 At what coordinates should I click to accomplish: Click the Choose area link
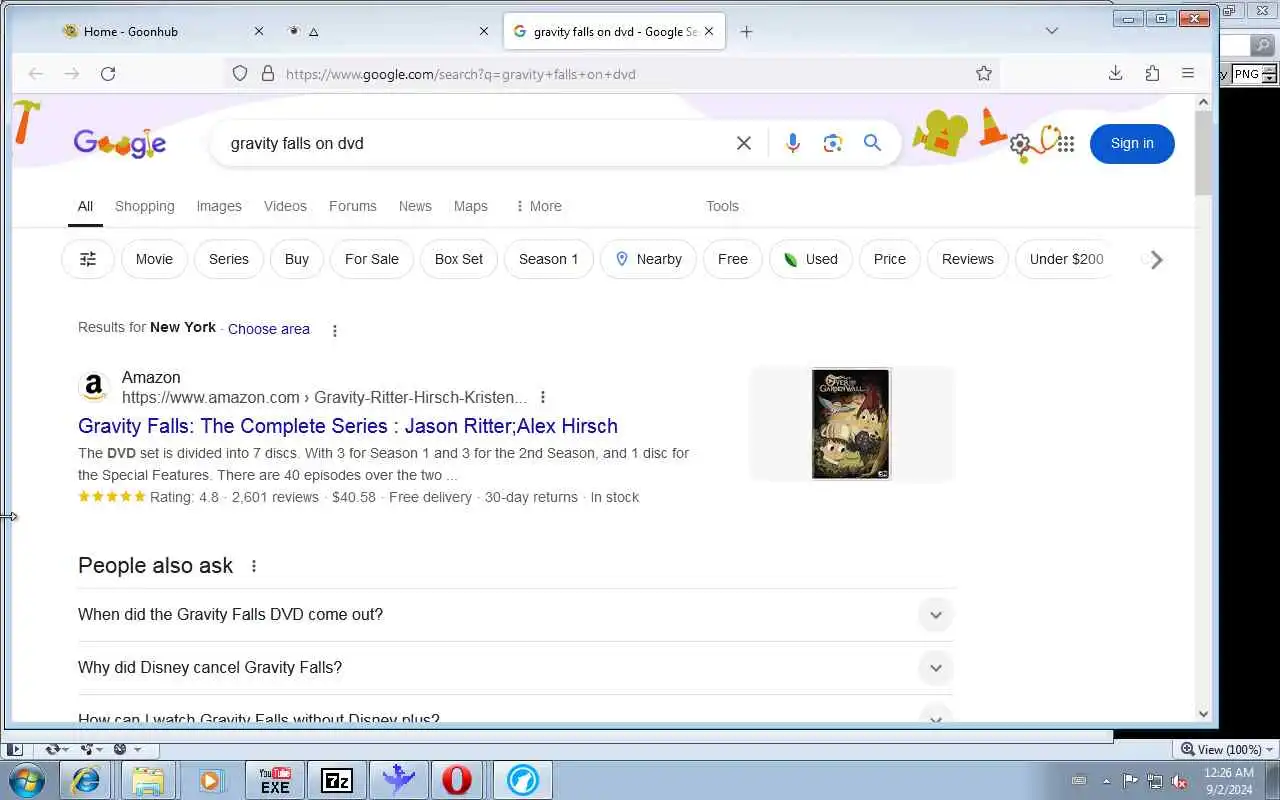269,329
